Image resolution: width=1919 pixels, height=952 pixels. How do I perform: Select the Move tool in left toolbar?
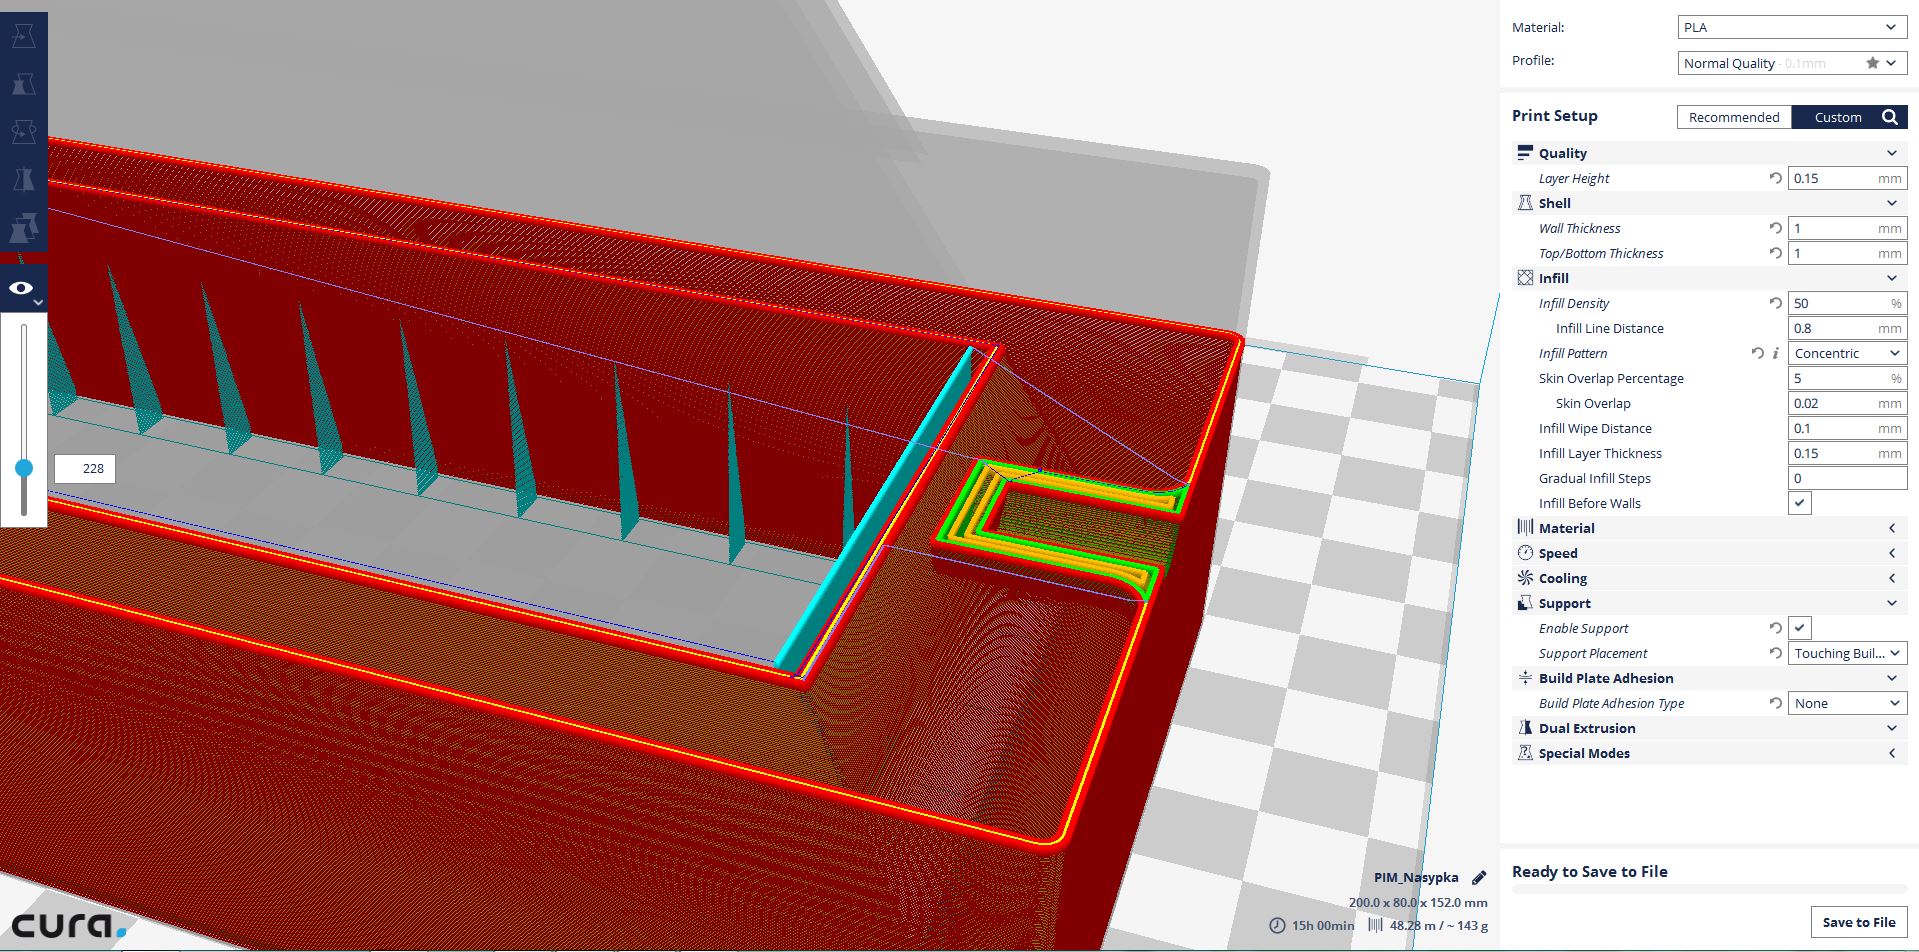23,37
